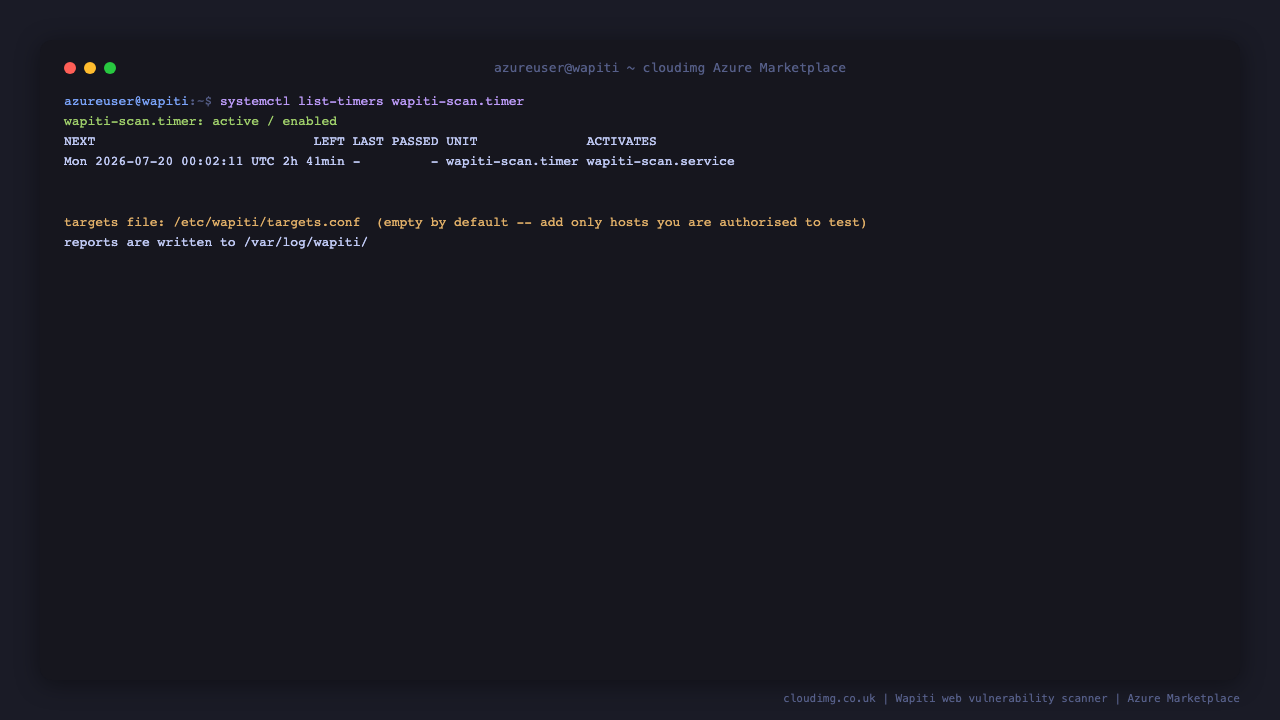Click the yellow minimize window dot

(x=90, y=68)
